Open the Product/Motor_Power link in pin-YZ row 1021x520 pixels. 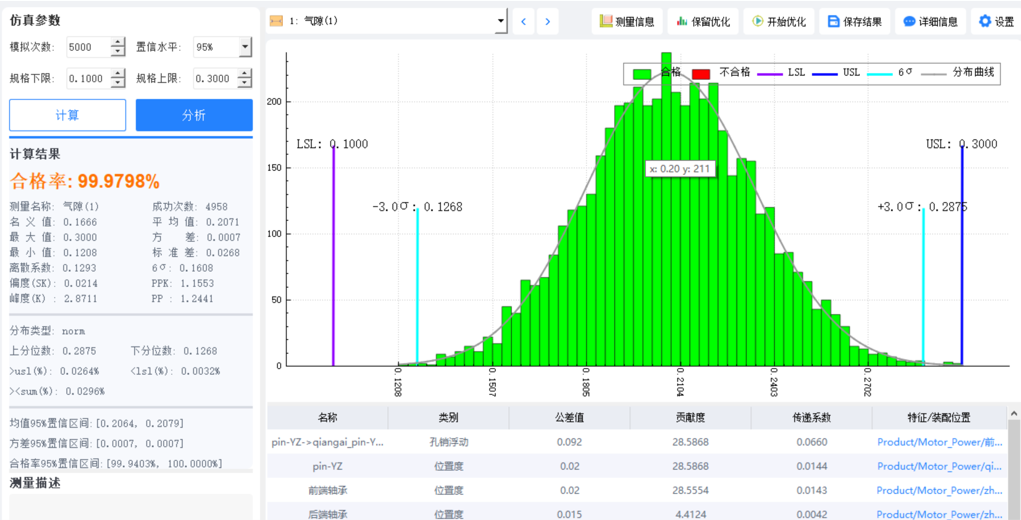939,466
